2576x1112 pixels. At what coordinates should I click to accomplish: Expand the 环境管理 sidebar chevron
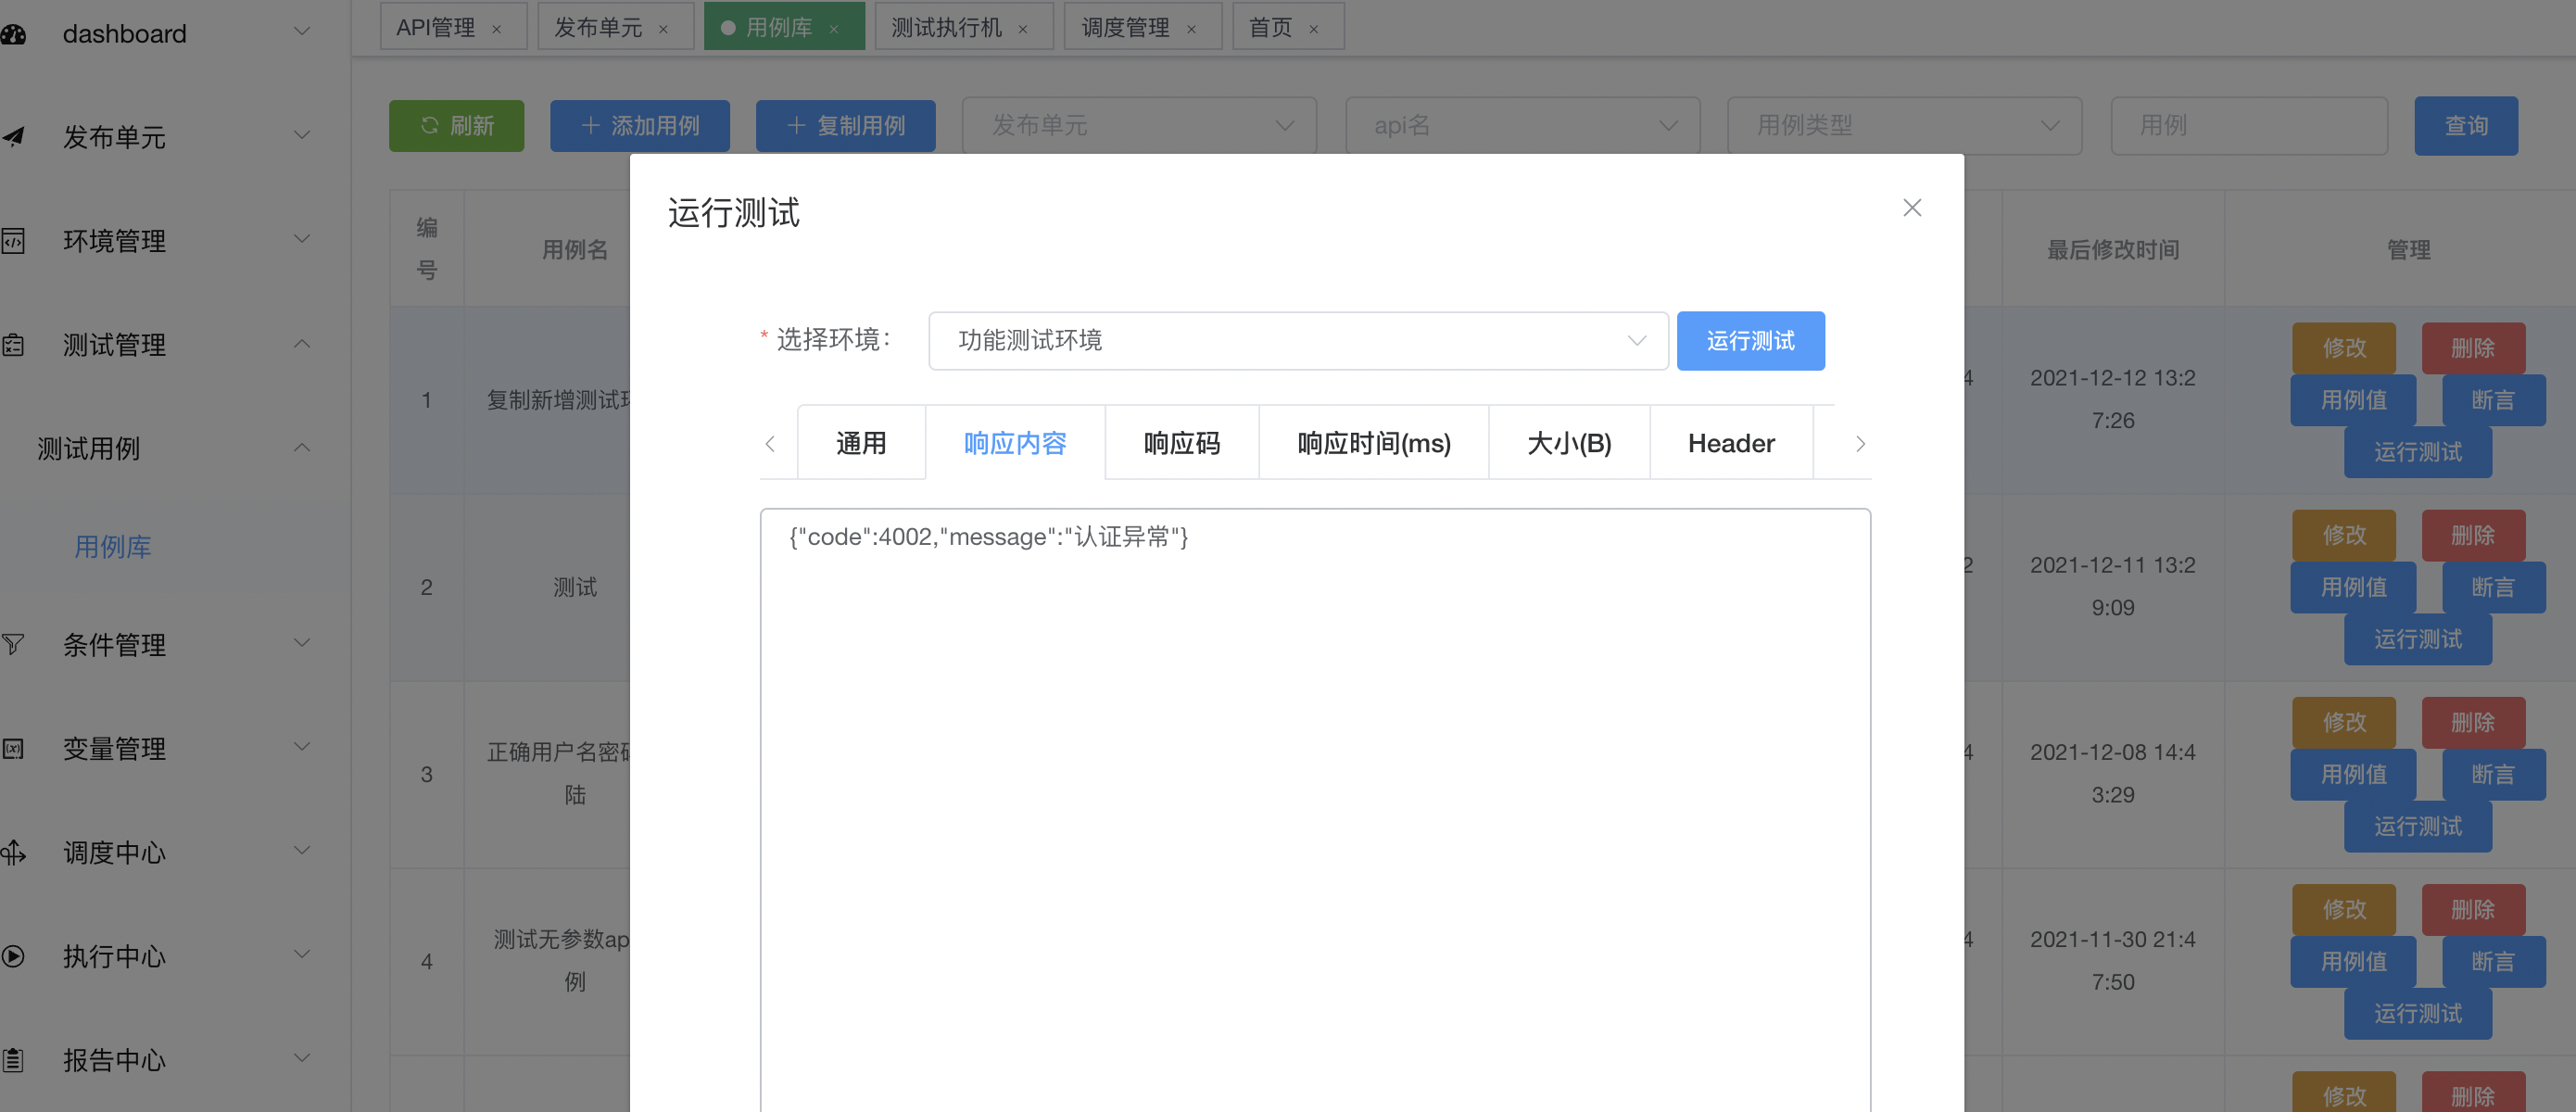[x=301, y=239]
